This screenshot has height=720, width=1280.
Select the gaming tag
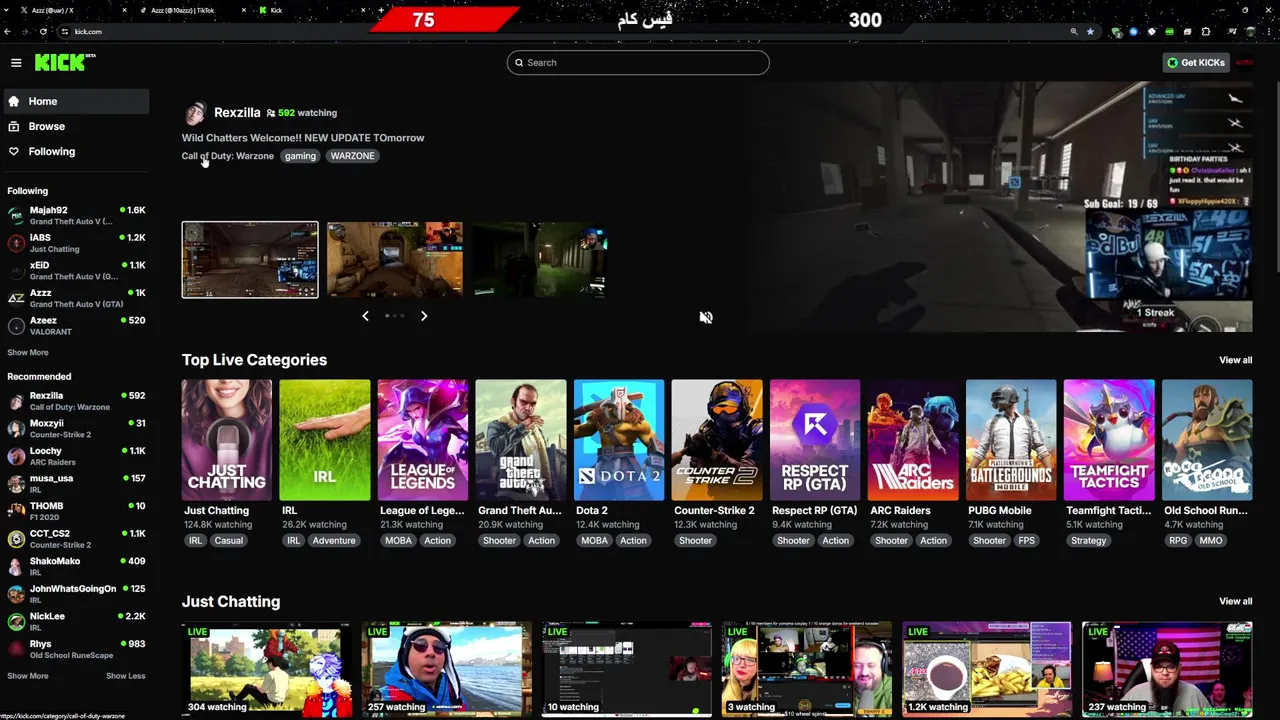[300, 156]
